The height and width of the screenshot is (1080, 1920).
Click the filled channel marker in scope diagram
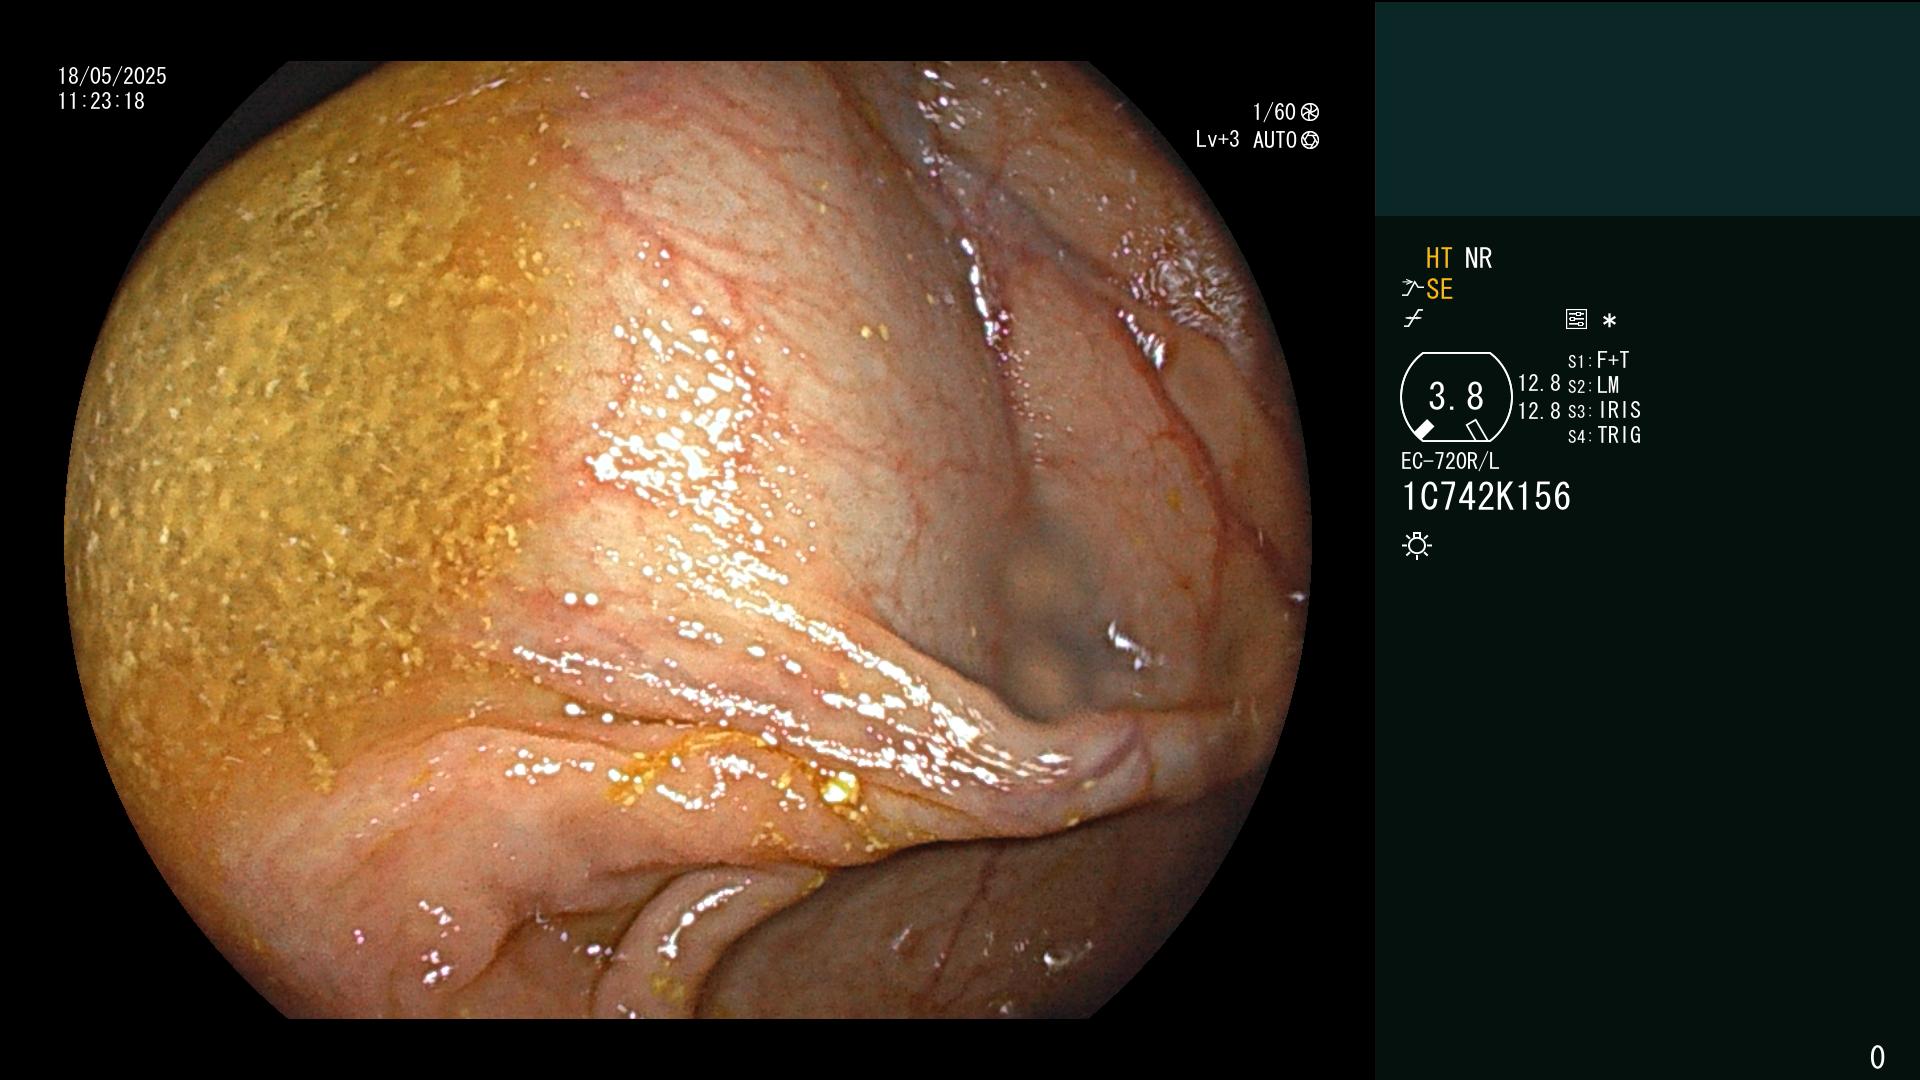(x=1422, y=430)
